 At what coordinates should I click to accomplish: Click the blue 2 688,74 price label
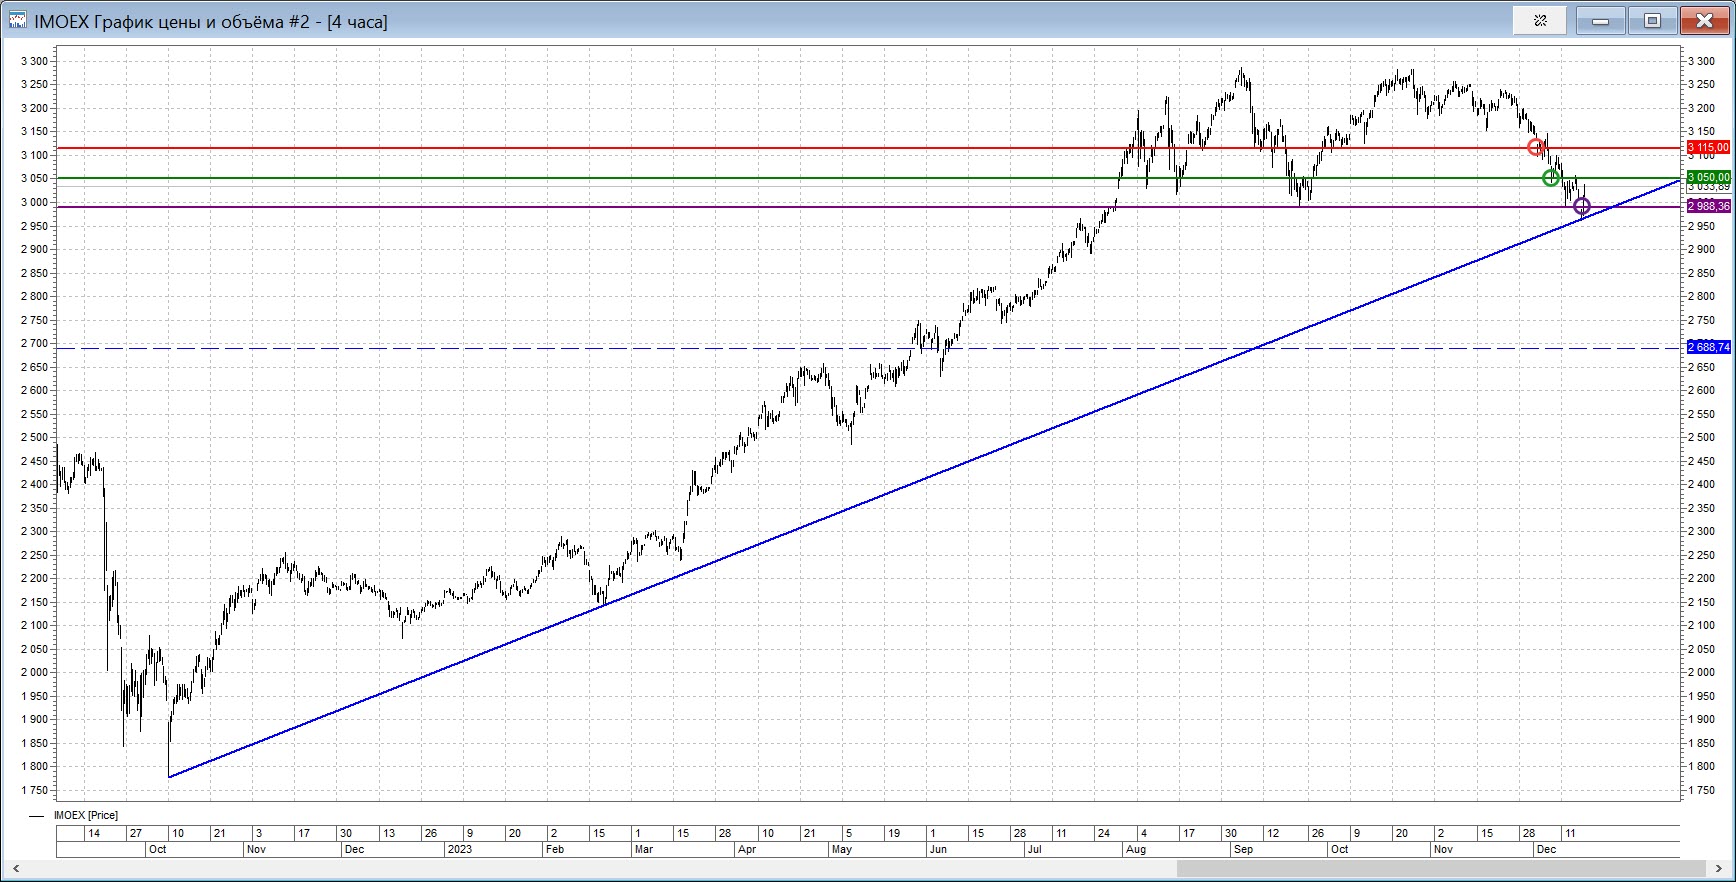click(1708, 348)
